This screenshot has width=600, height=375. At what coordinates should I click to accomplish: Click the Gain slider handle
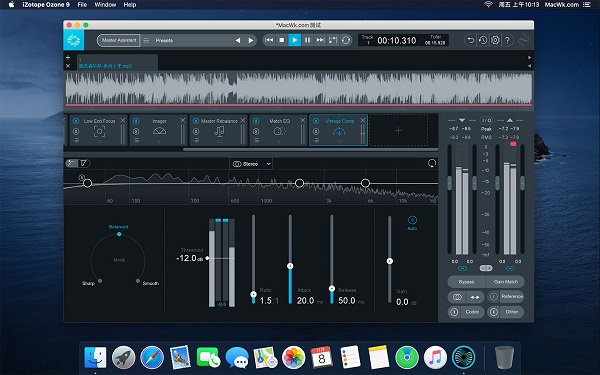(390, 261)
